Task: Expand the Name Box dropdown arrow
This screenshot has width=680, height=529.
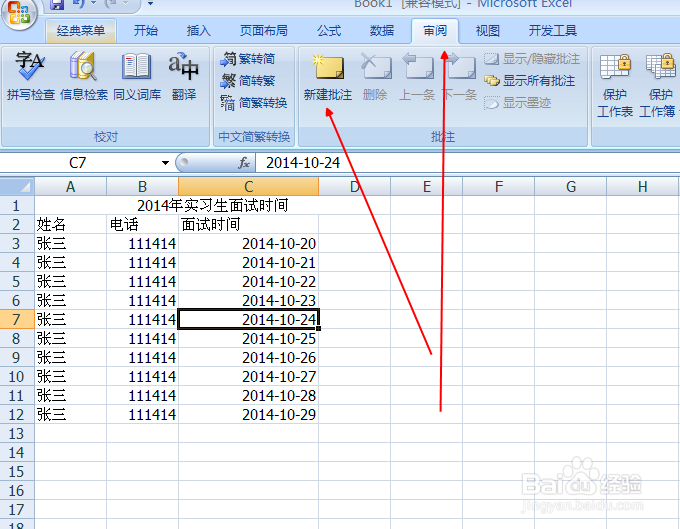Action: (x=165, y=163)
